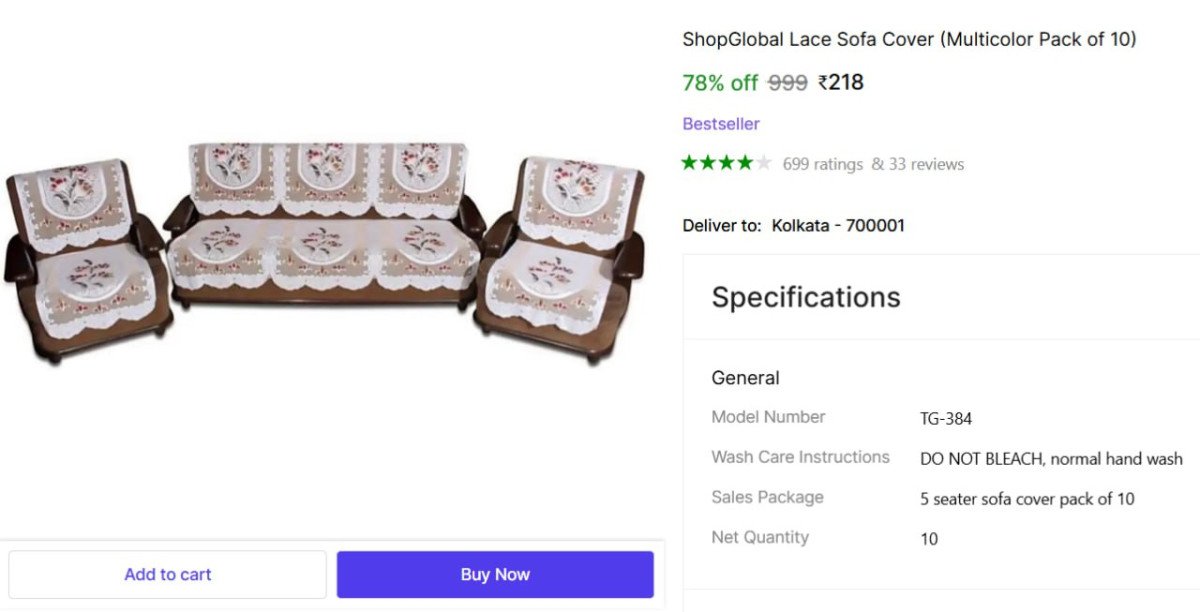The height and width of the screenshot is (612, 1200).
Task: View the 33 reviews link
Action: point(917,164)
